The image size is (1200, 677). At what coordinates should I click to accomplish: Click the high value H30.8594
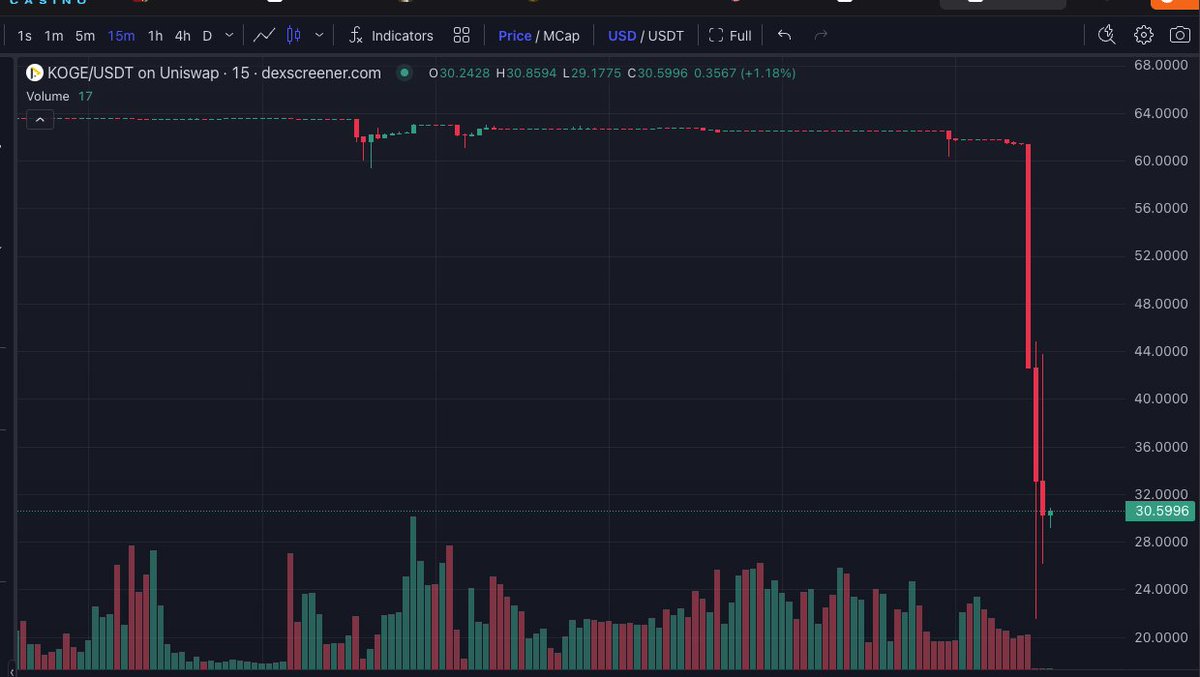526,73
